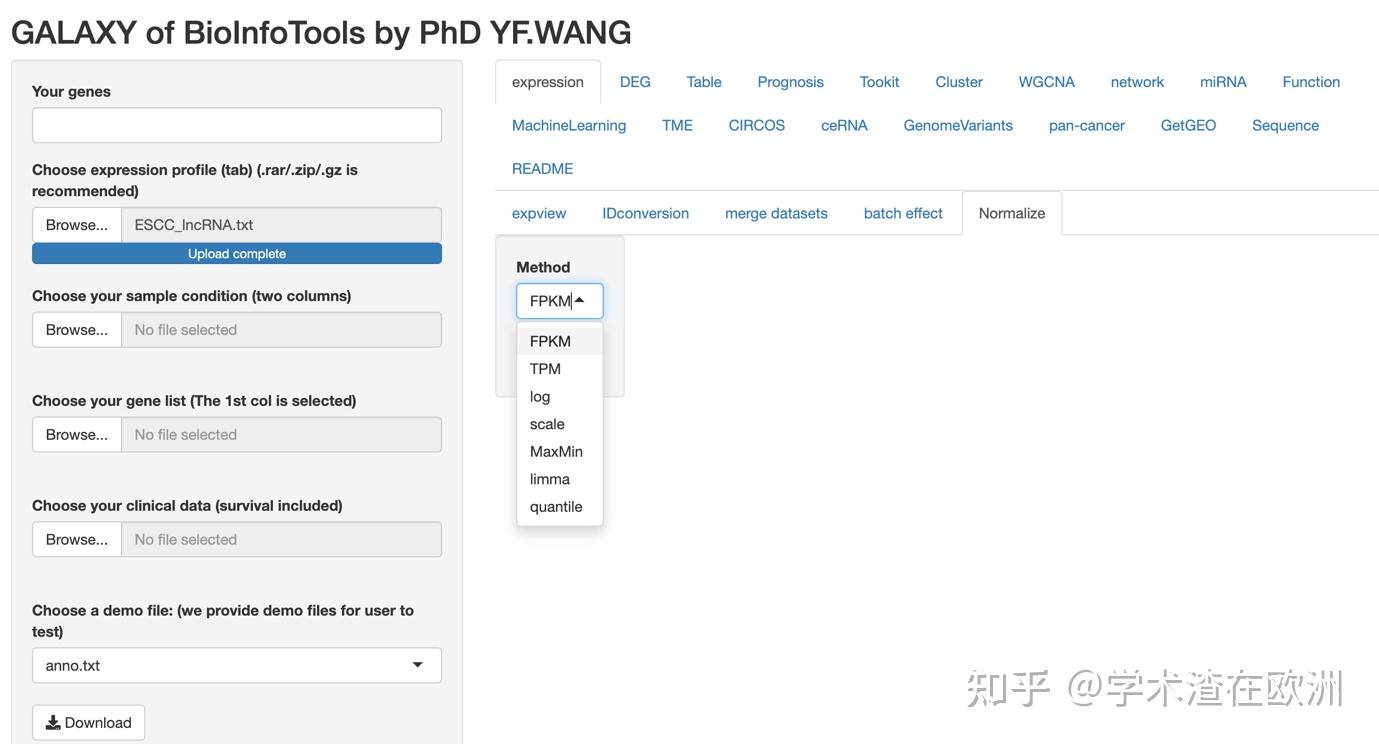Open the demo file selector caret
Image resolution: width=1379 pixels, height=744 pixels.
tap(418, 664)
